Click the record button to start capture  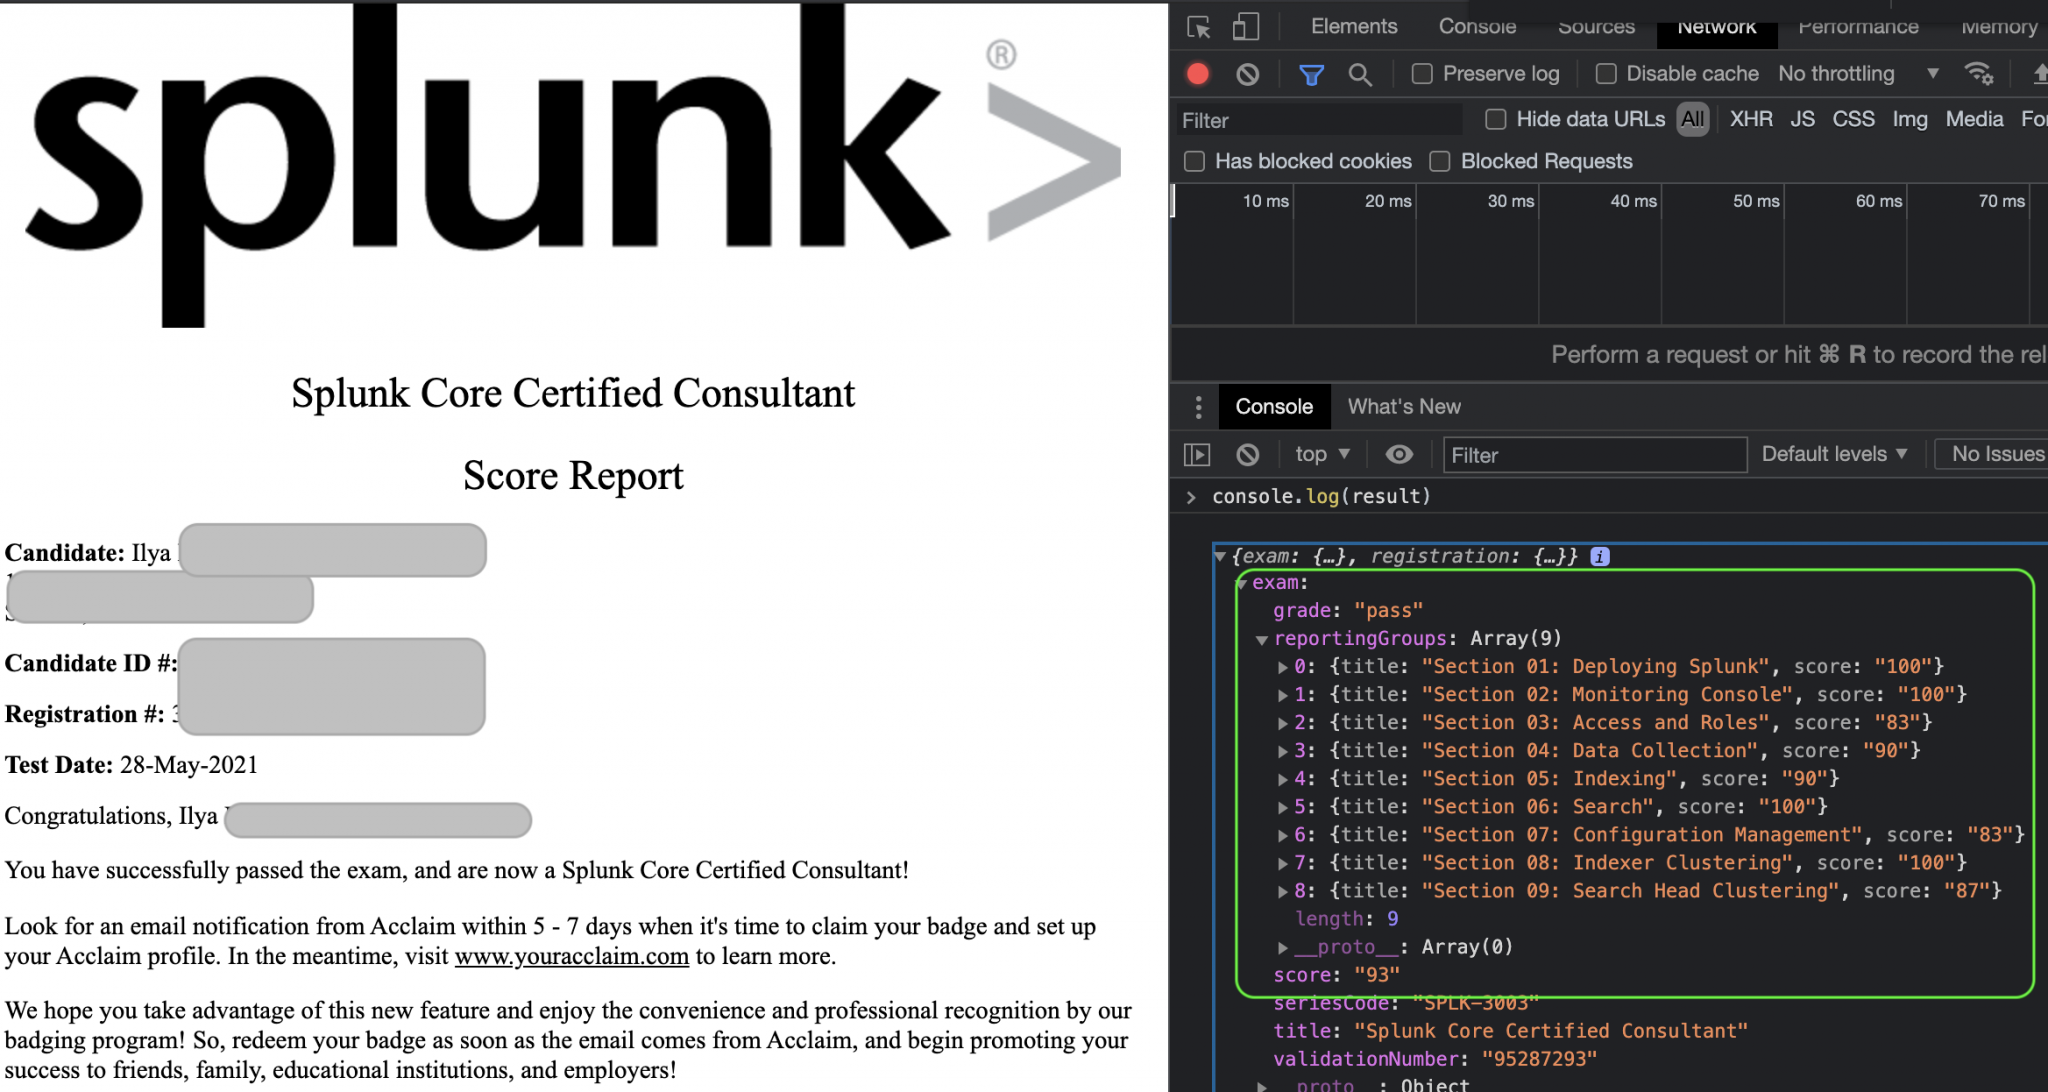coord(1196,75)
